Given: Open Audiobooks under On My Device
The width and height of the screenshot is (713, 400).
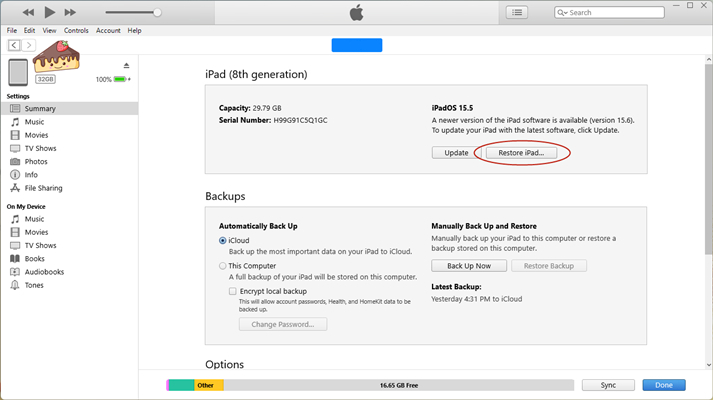Looking at the screenshot, I should point(44,271).
